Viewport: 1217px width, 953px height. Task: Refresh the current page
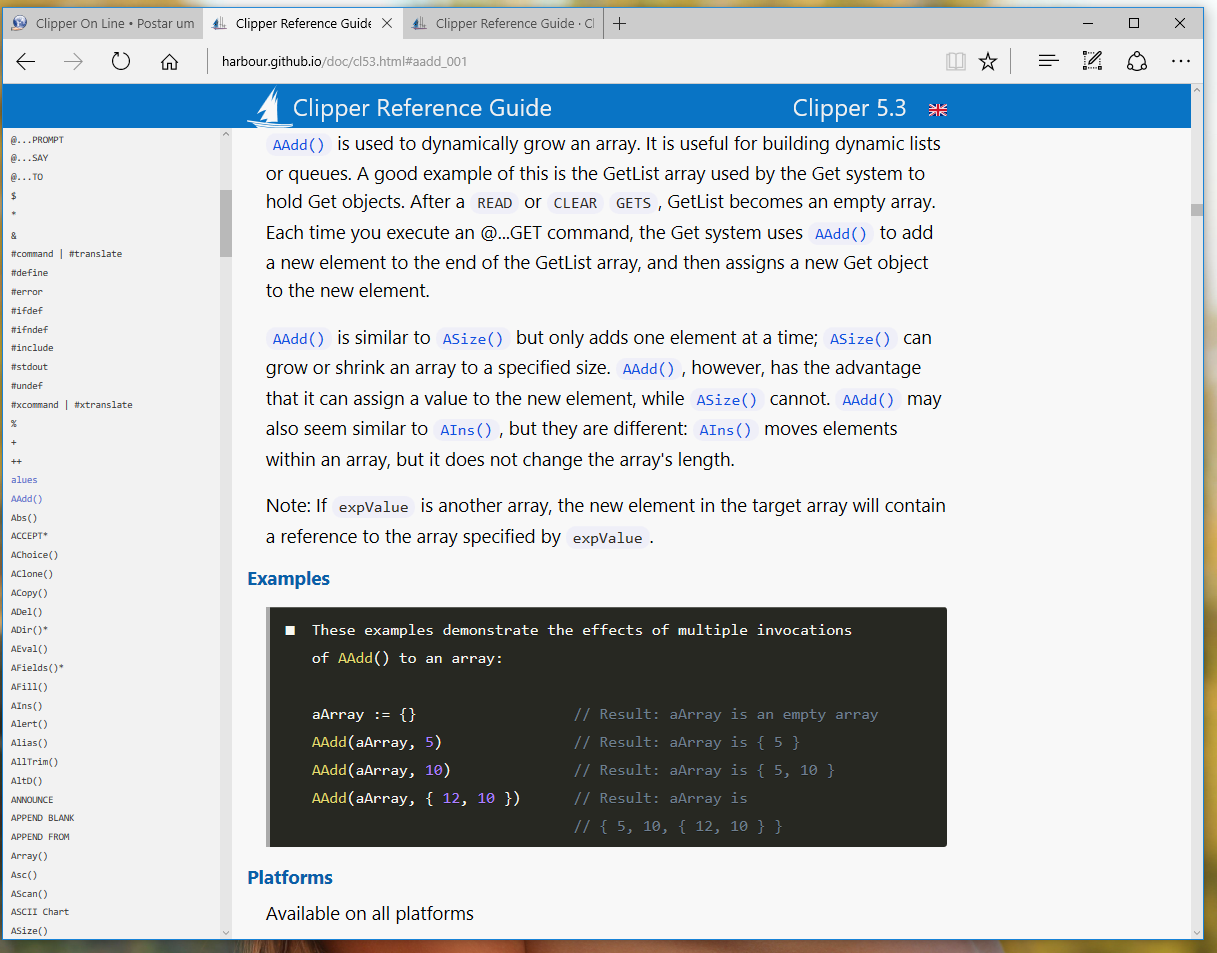[121, 62]
